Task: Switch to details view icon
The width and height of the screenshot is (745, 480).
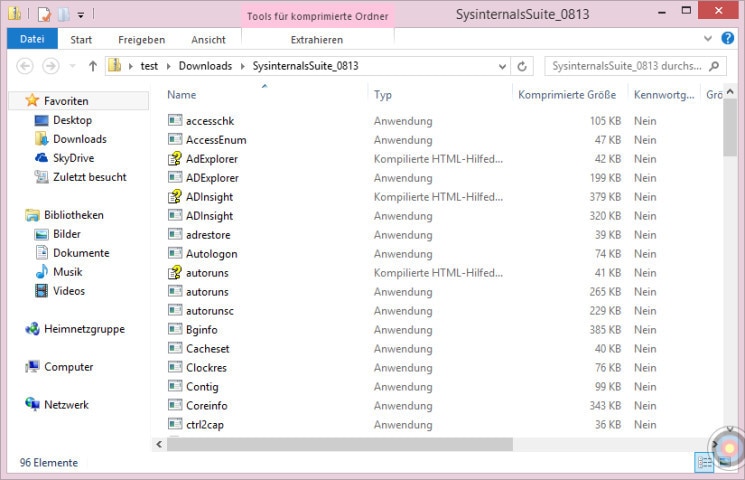Action: click(704, 462)
